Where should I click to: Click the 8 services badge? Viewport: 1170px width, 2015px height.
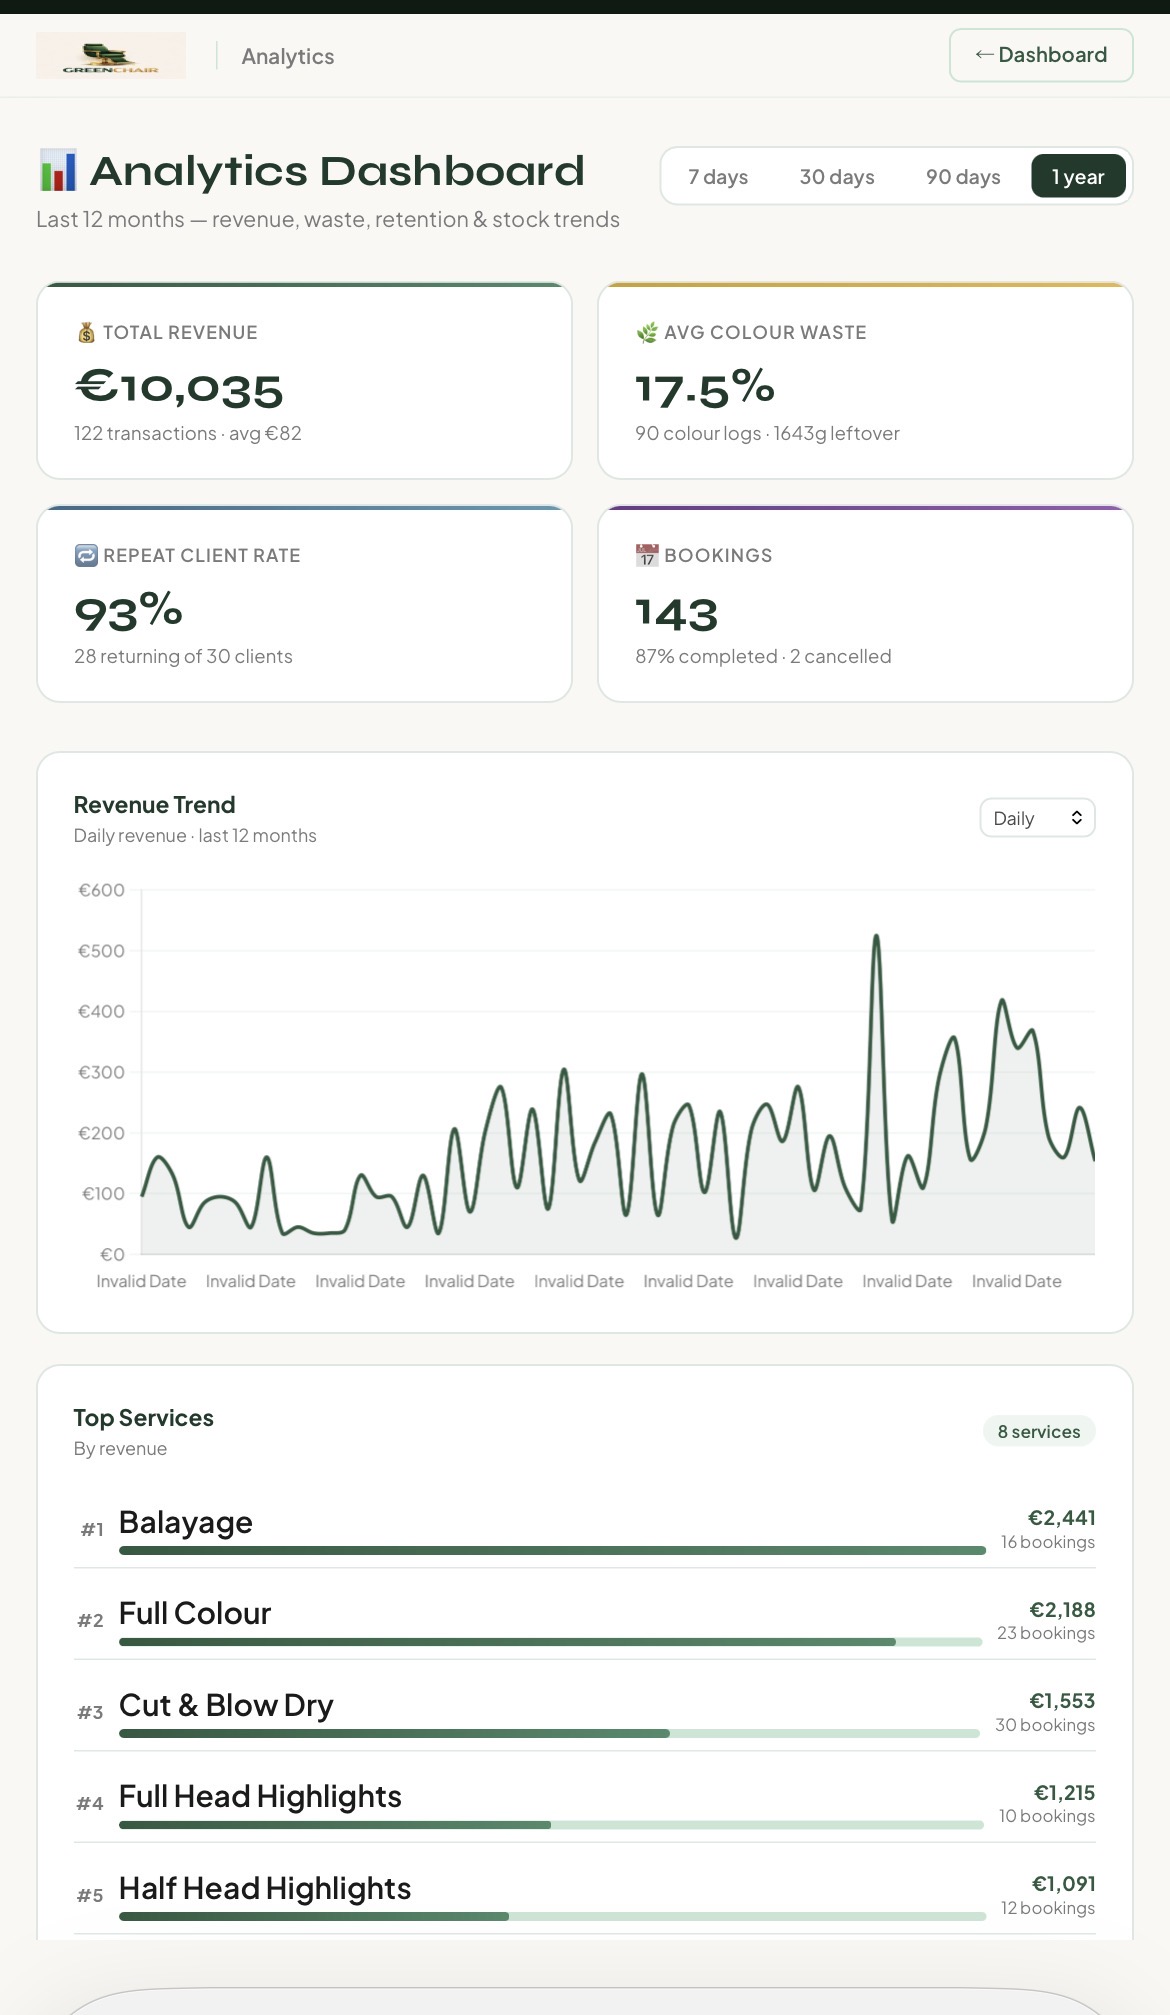(x=1039, y=1431)
